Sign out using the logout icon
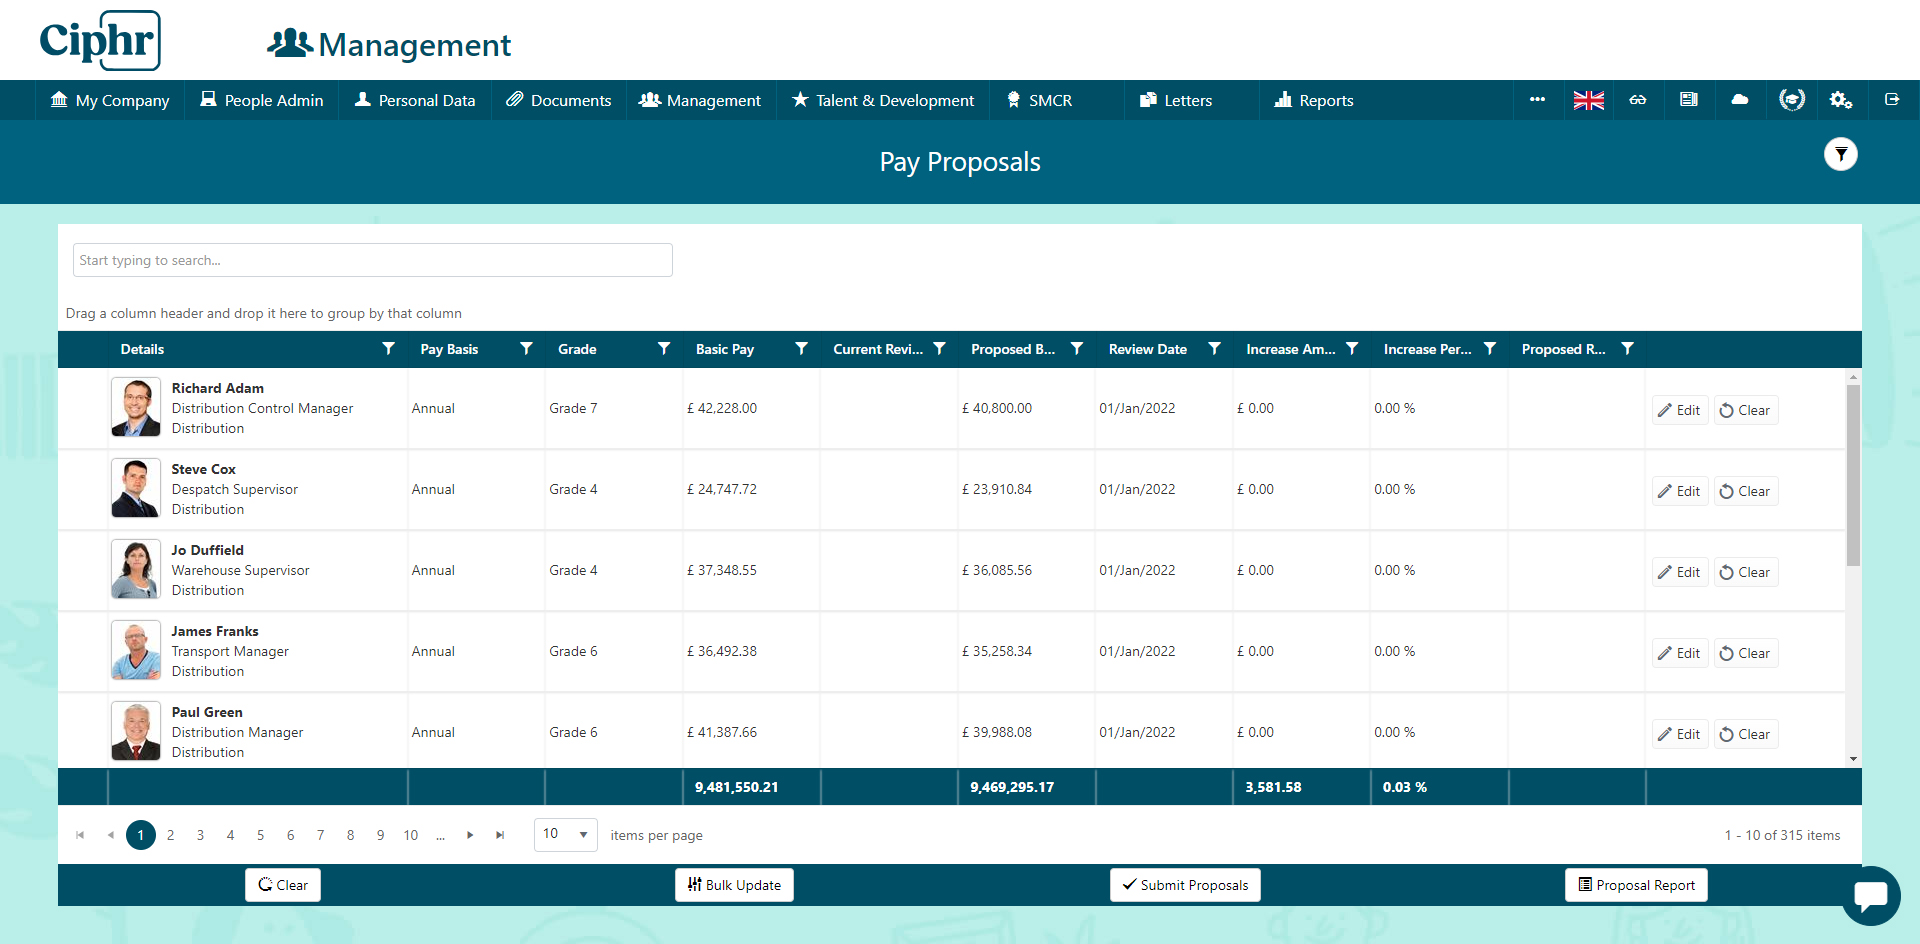Viewport: 1920px width, 944px height. coord(1892,100)
